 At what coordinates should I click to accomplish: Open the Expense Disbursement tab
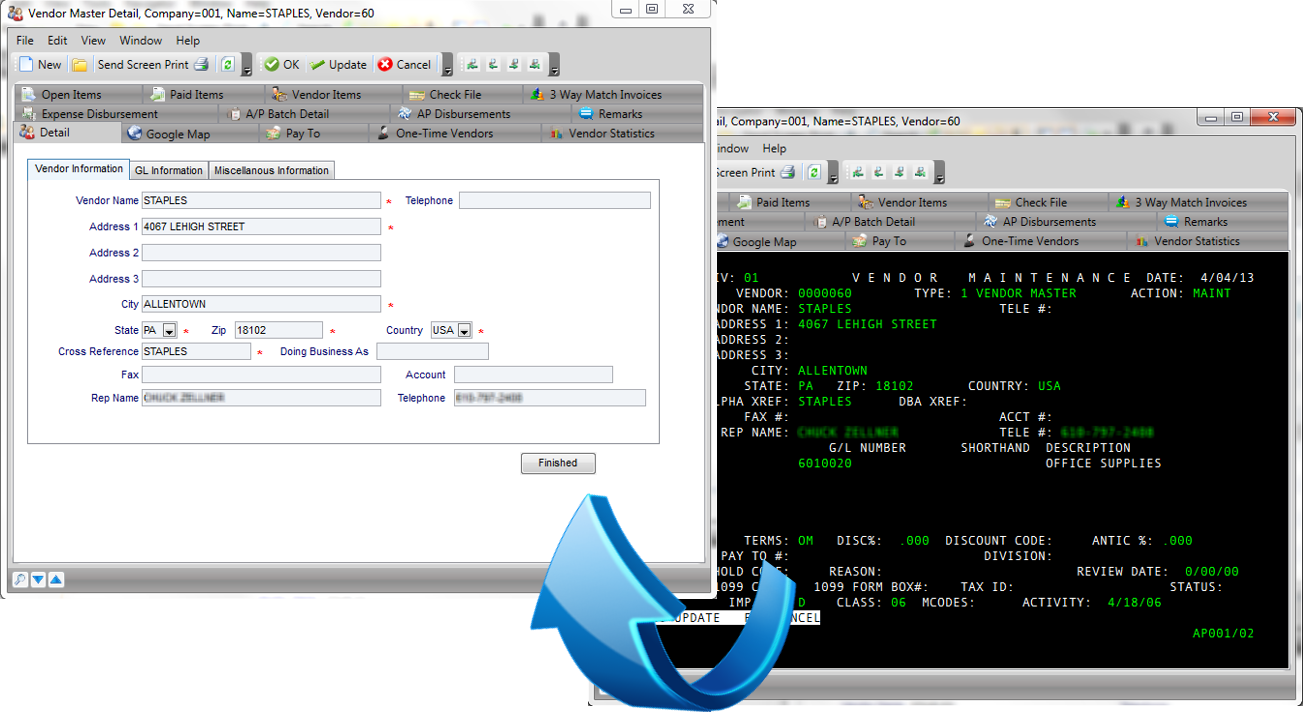pos(115,114)
